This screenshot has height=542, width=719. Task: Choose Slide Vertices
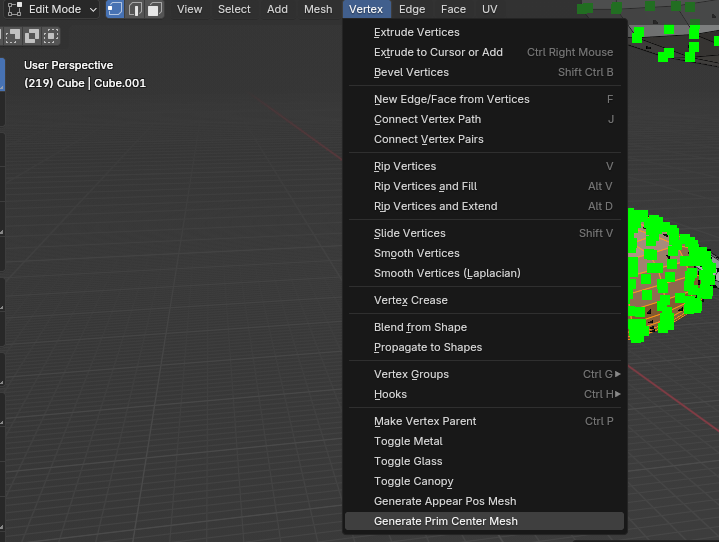484,233
